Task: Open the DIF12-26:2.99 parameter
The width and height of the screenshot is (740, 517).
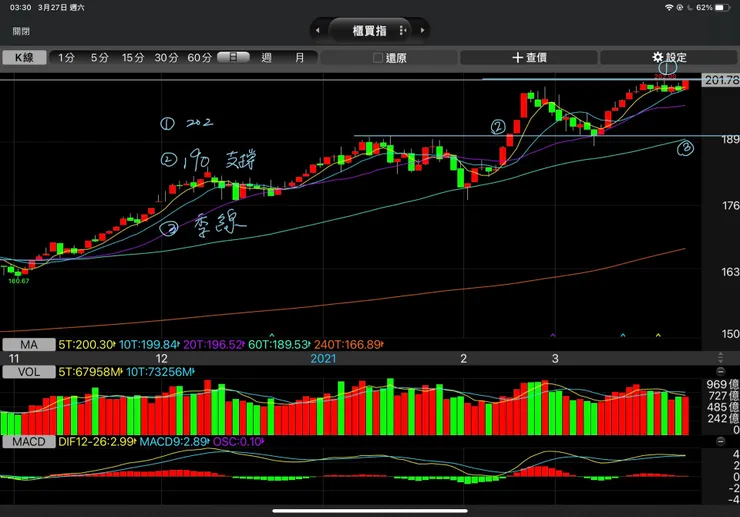Action: pyautogui.click(x=97, y=442)
